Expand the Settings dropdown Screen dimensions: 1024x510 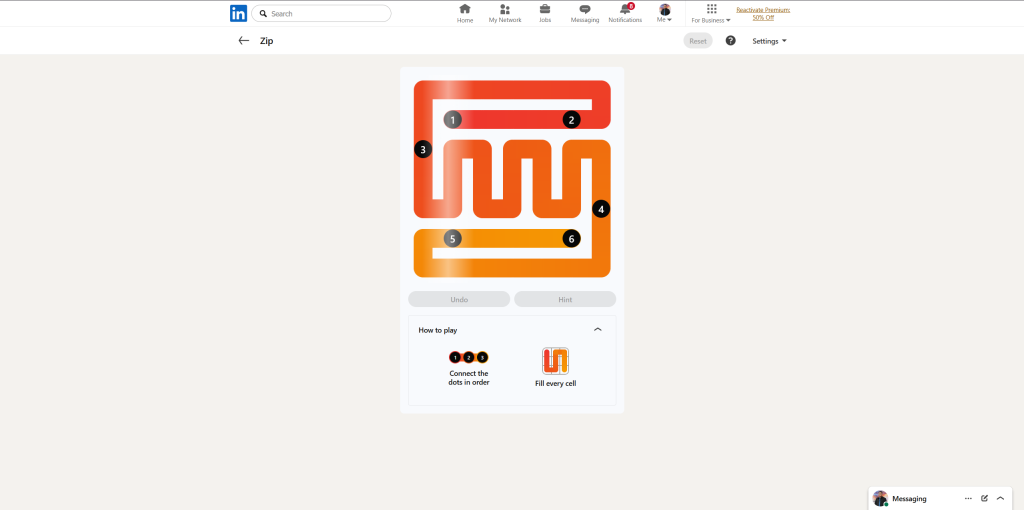[769, 40]
